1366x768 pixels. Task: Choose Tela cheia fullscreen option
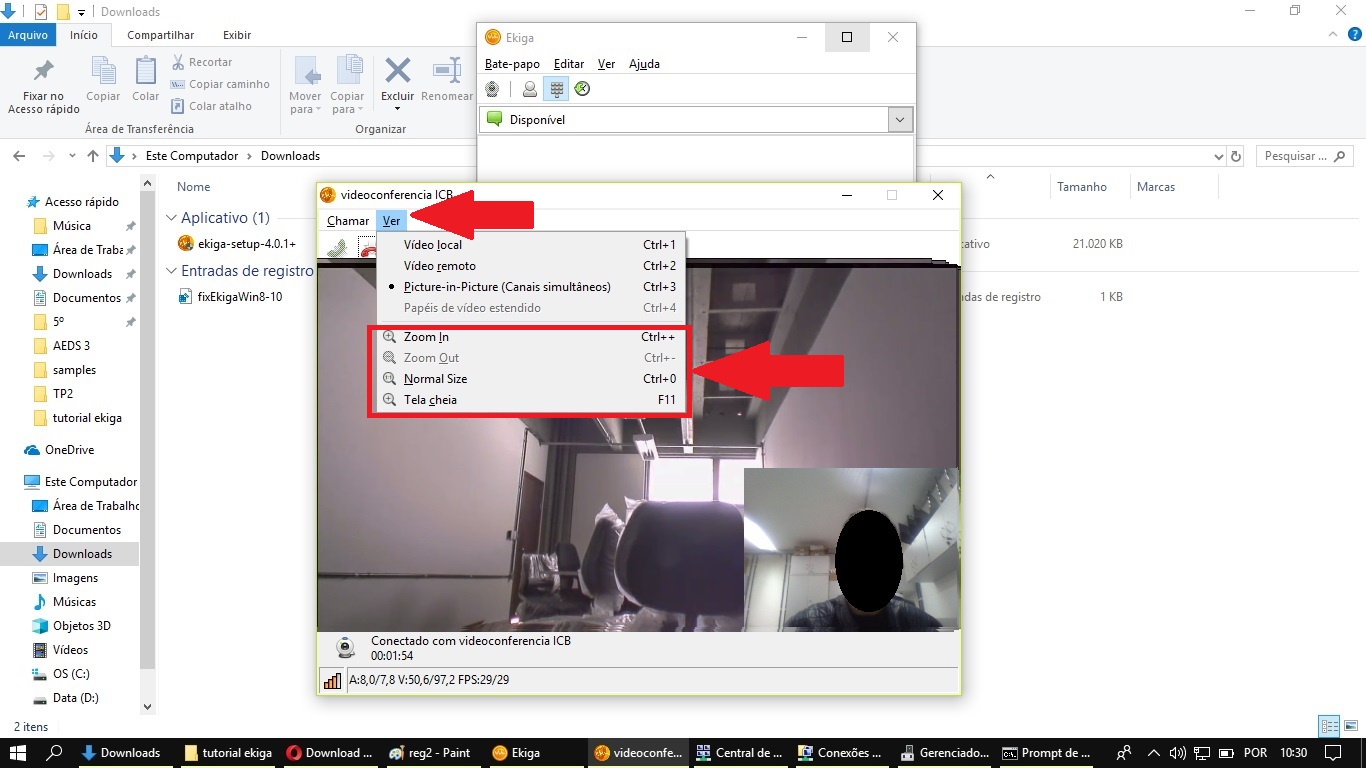(430, 400)
